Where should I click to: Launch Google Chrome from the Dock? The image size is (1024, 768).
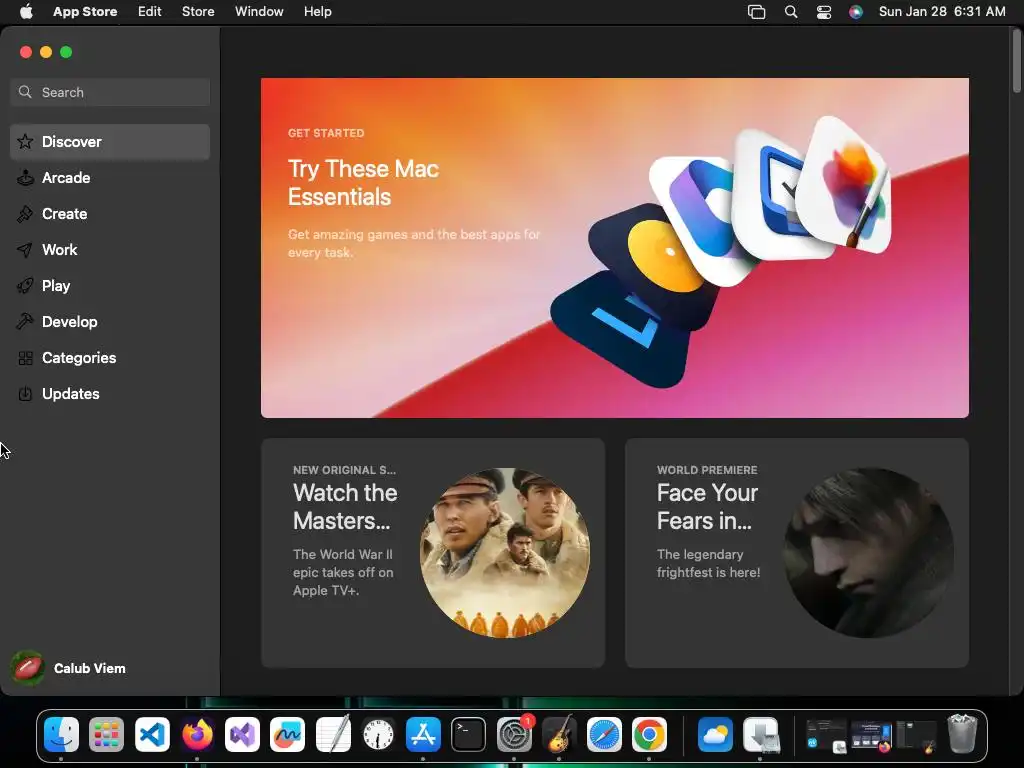coord(649,734)
